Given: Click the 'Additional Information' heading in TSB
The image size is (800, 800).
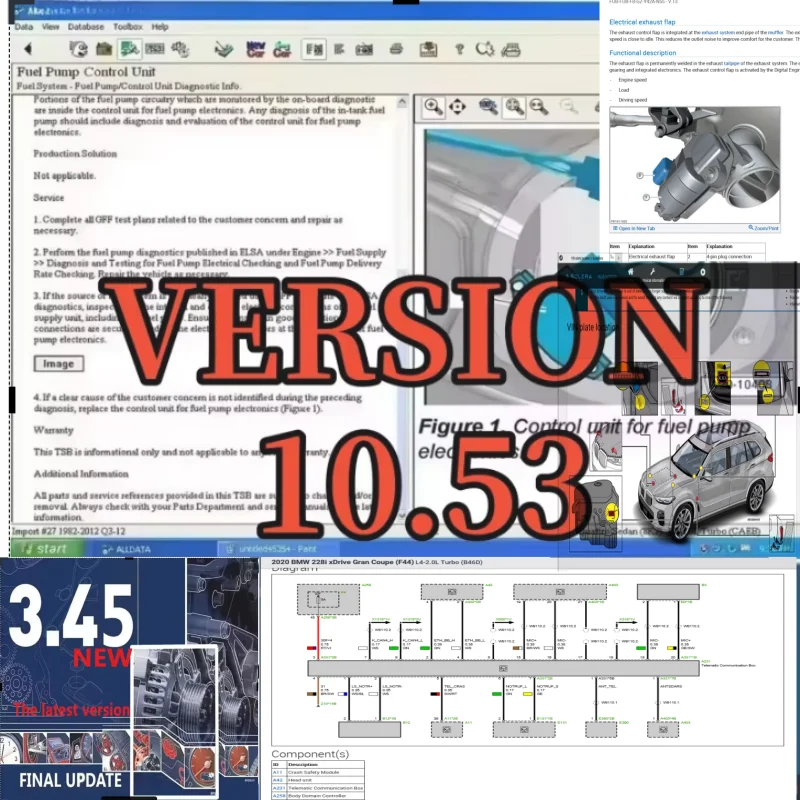Looking at the screenshot, I should pos(81,474).
